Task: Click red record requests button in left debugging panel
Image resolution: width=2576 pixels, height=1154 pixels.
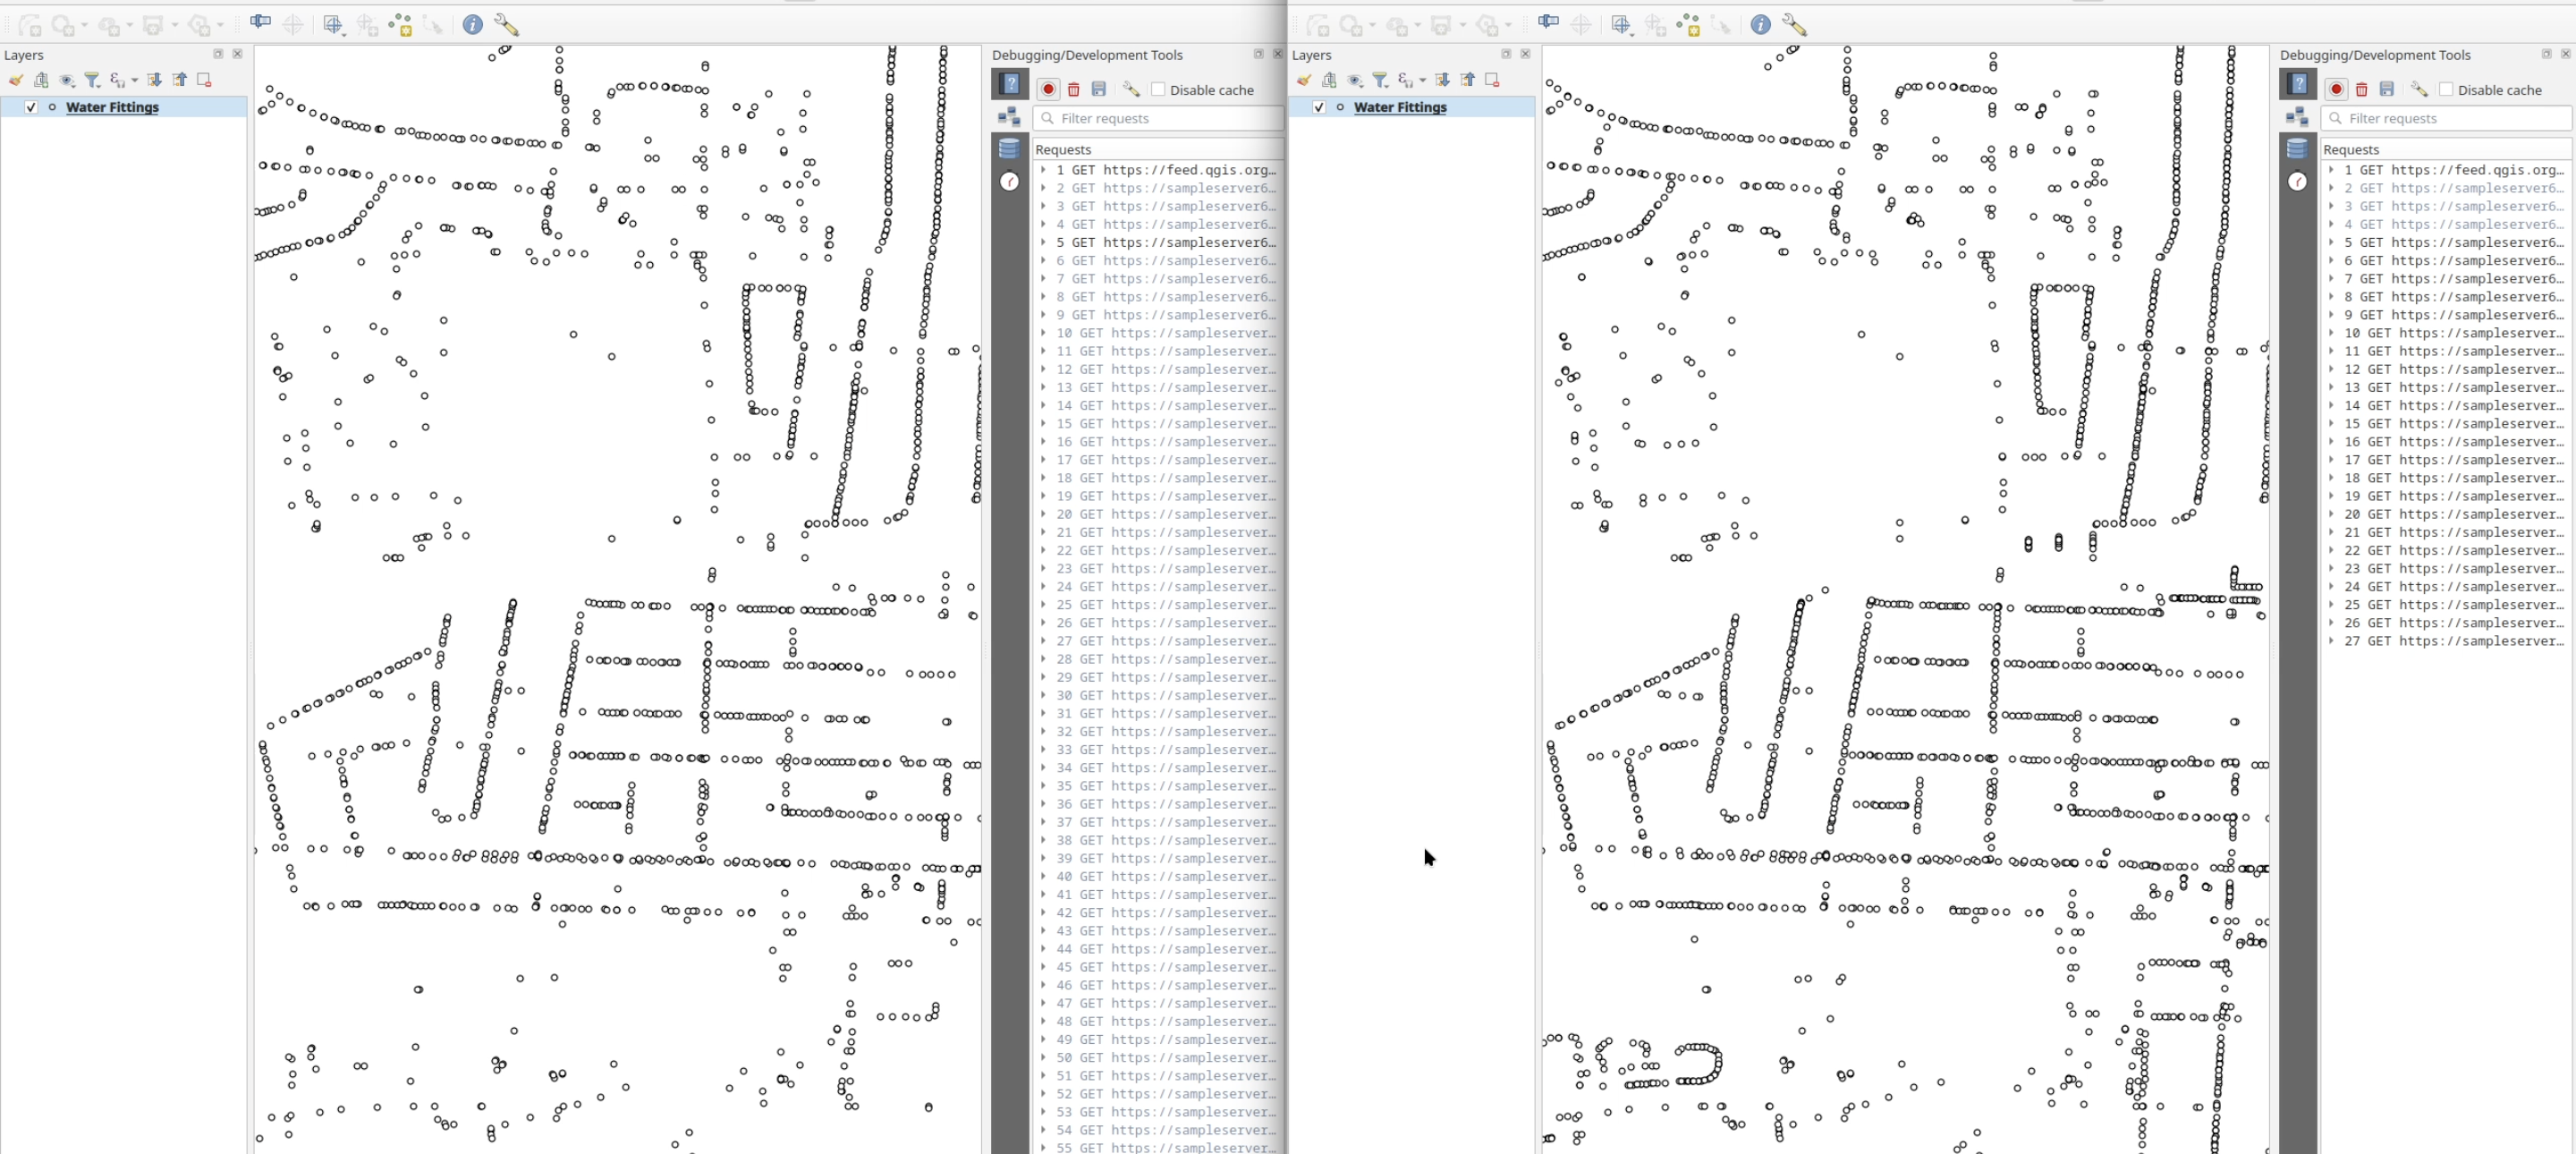Action: pos(1047,89)
